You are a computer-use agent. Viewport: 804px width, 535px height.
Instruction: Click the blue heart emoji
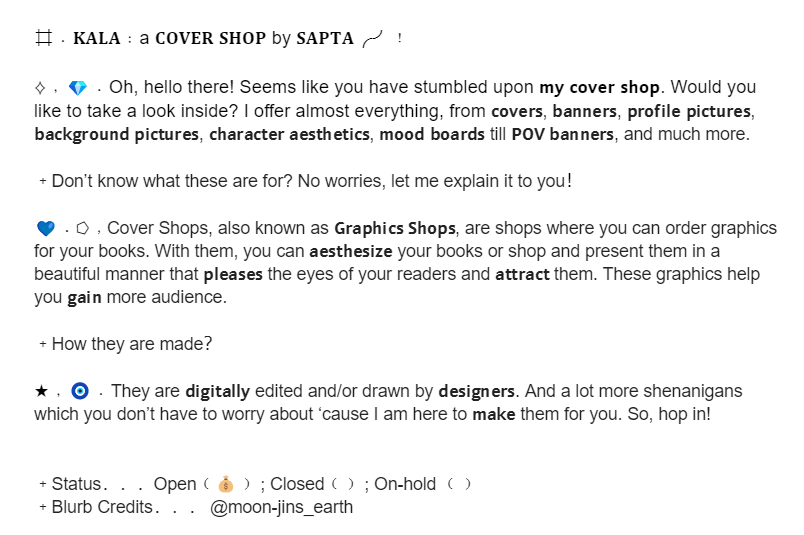tap(45, 228)
